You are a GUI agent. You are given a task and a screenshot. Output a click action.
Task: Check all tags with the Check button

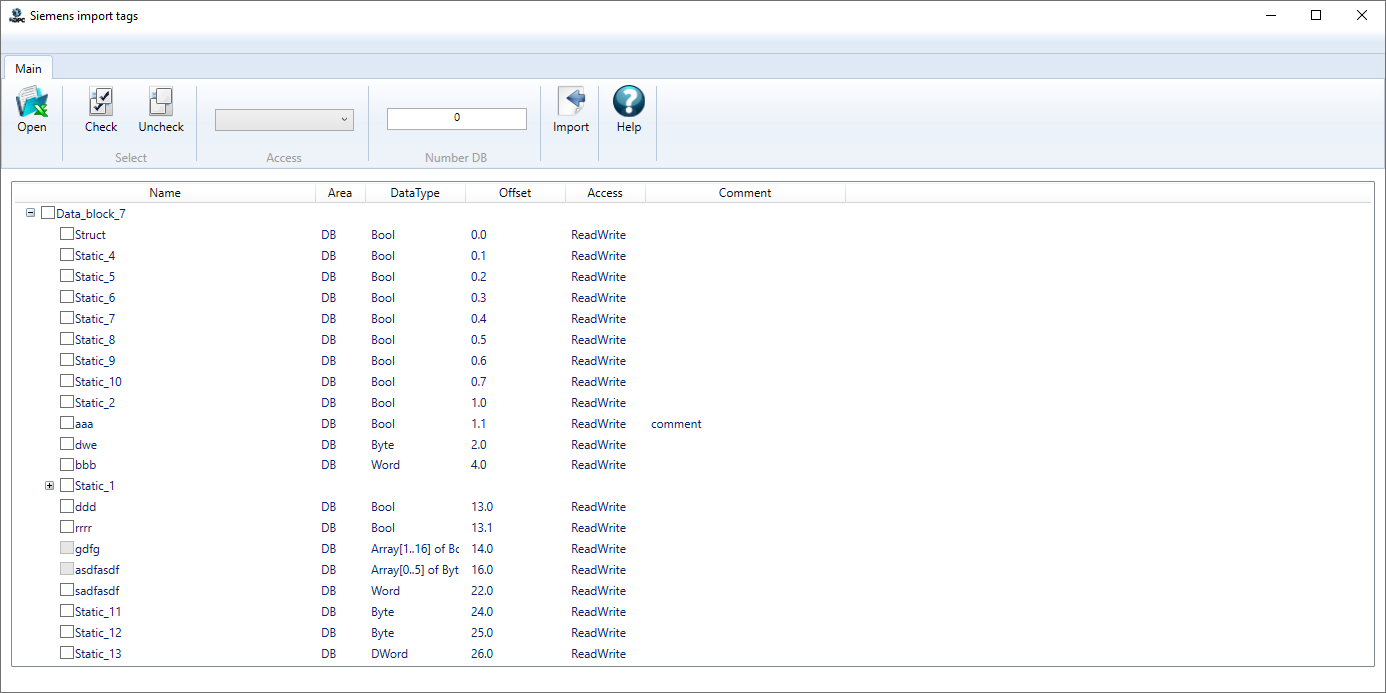[101, 110]
